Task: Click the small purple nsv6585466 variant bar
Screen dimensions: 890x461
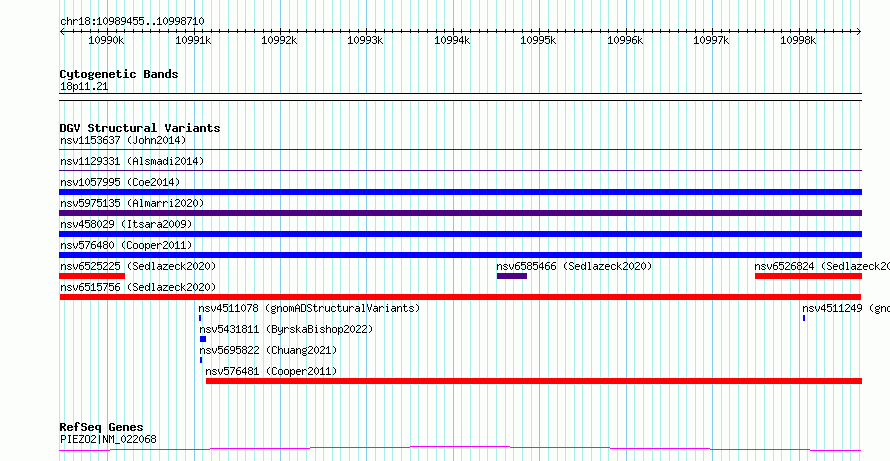Action: (512, 276)
